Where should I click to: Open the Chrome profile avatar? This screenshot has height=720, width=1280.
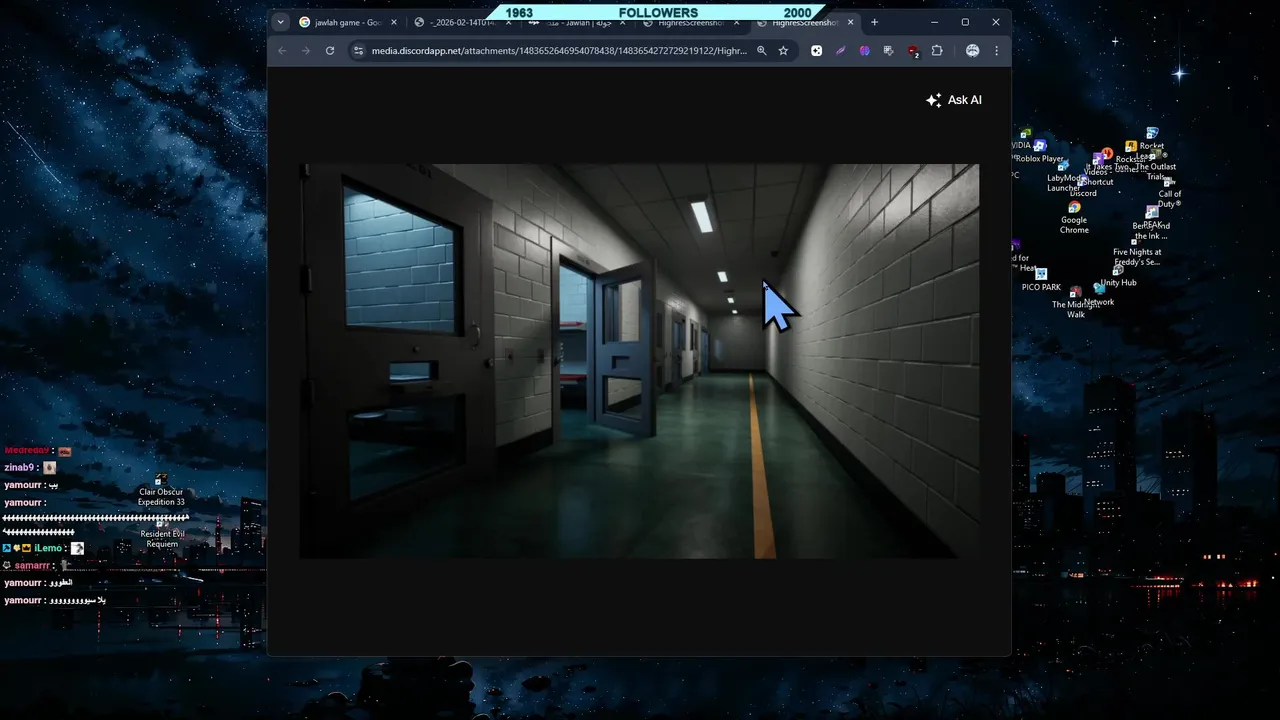click(972, 51)
